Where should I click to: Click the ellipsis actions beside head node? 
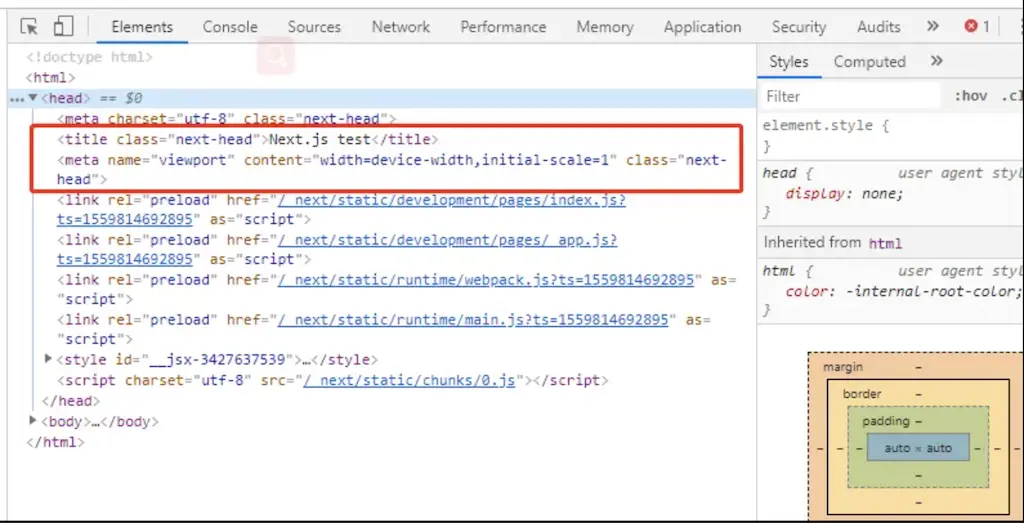(x=16, y=99)
